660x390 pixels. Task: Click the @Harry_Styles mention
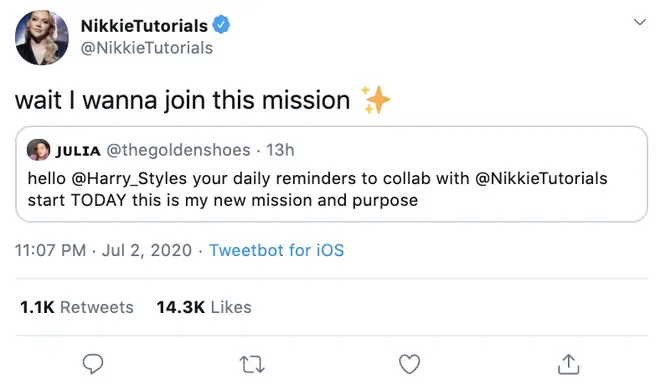(129, 179)
